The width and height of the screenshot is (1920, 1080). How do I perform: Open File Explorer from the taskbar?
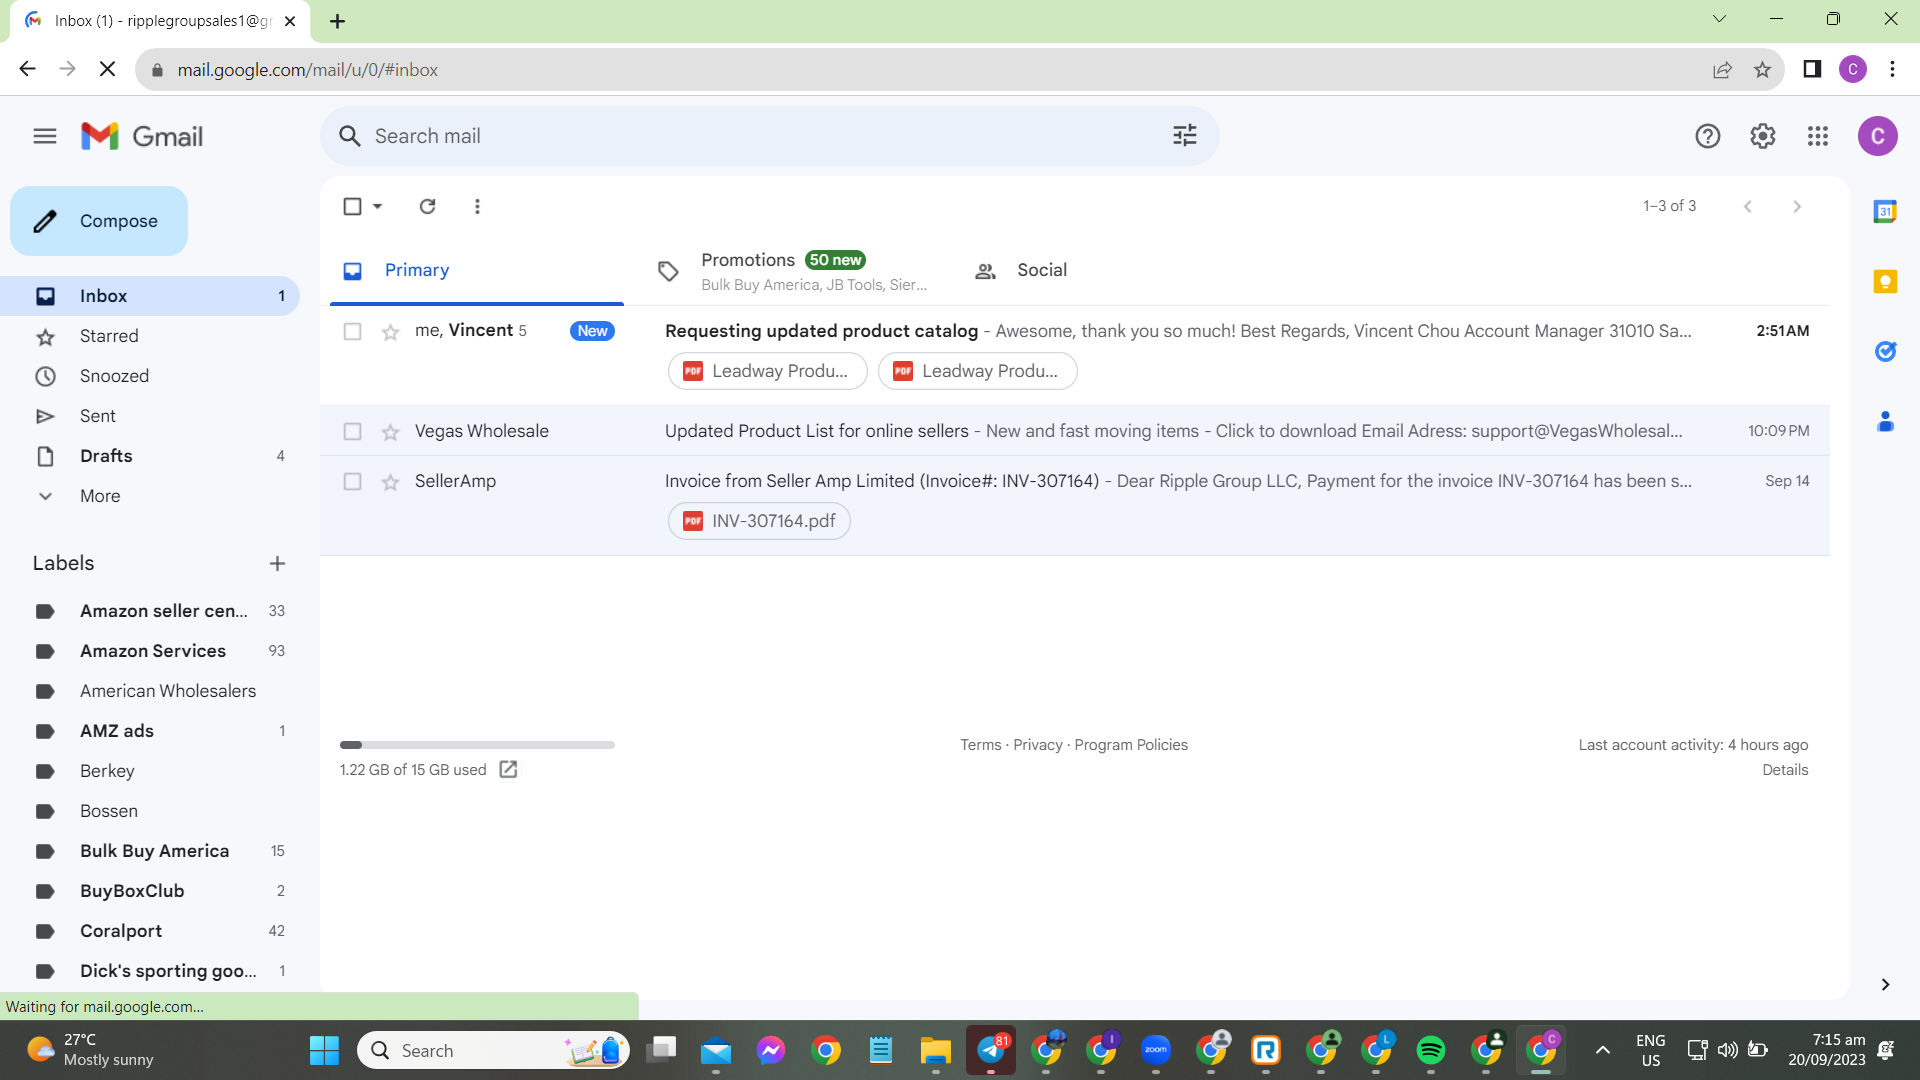(936, 1050)
